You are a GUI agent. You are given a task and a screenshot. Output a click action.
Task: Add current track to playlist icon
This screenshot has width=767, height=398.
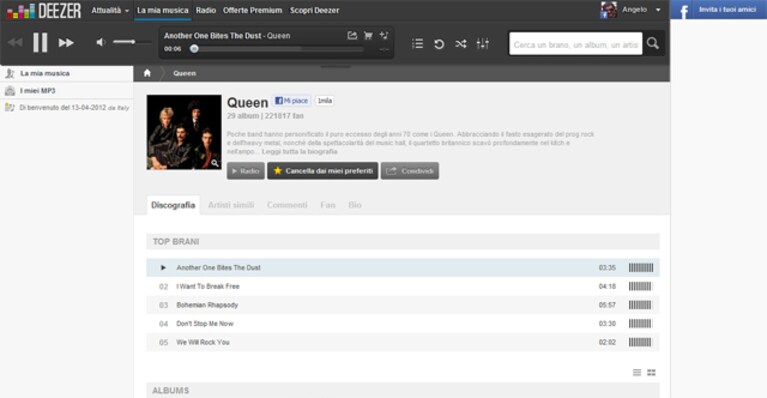coord(384,35)
